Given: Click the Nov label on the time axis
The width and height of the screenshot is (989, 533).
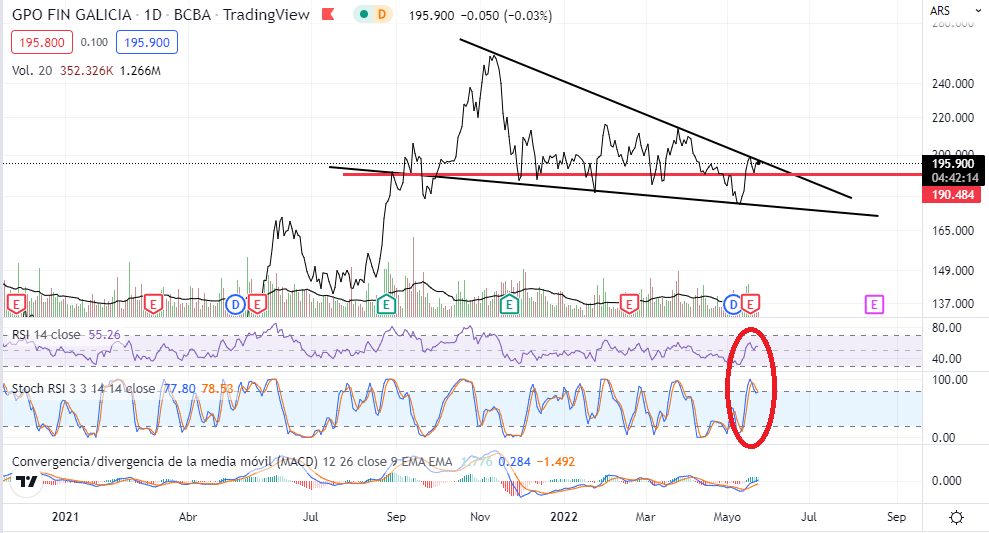Looking at the screenshot, I should (x=480, y=517).
